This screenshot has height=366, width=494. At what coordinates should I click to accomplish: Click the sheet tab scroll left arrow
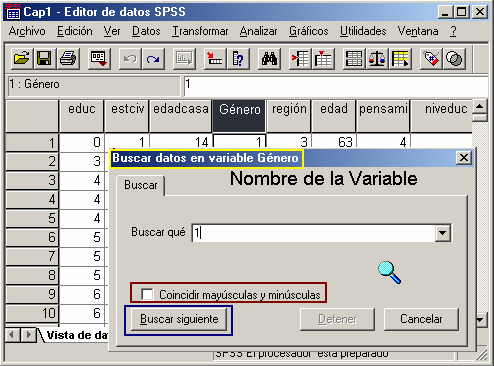(x=12, y=334)
